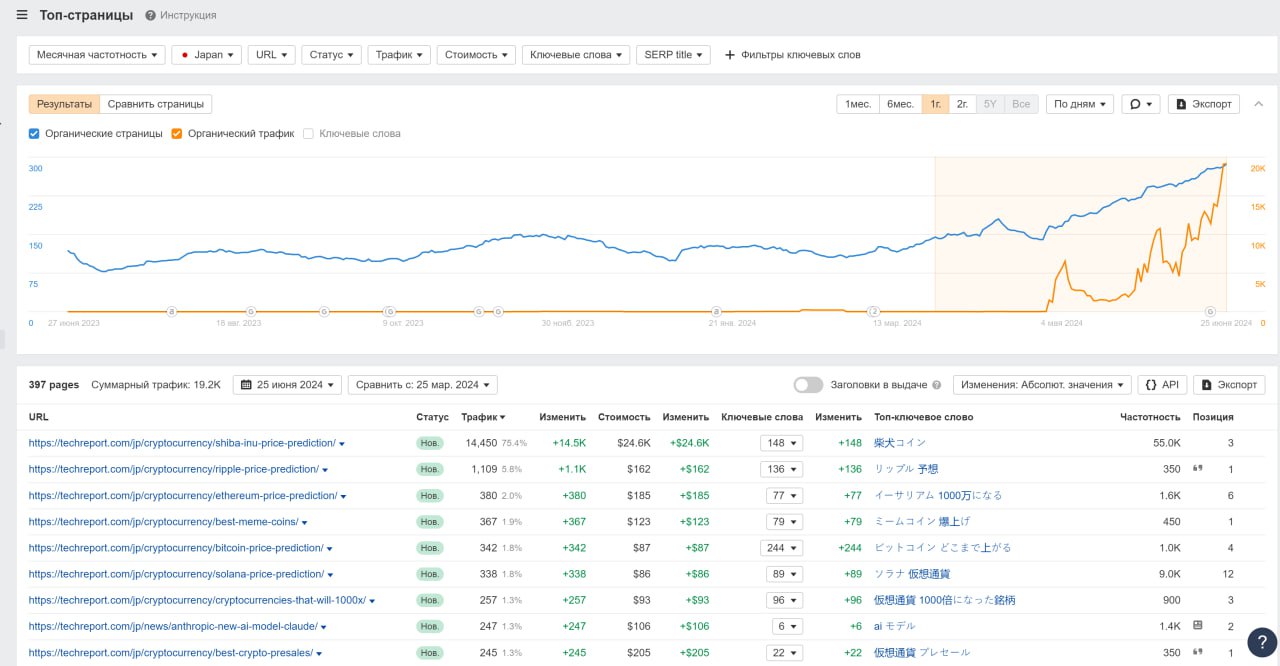This screenshot has width=1280, height=666.
Task: Toggle the Заголовки в выдаче switch
Action: pos(808,385)
